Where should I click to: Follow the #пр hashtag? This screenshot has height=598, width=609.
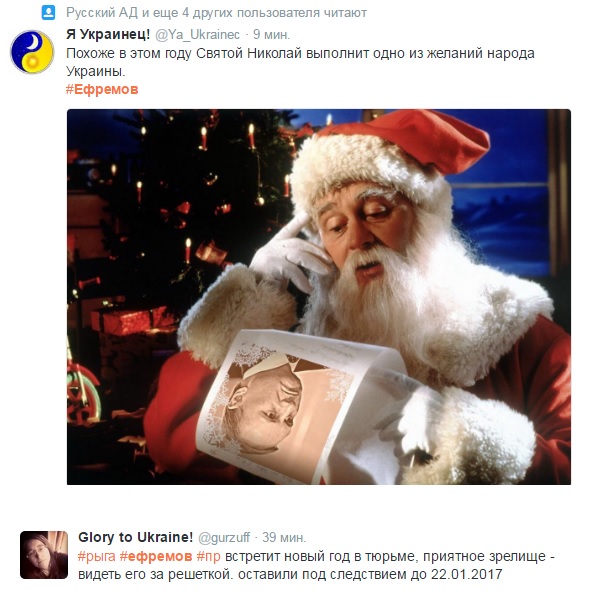[x=209, y=556]
